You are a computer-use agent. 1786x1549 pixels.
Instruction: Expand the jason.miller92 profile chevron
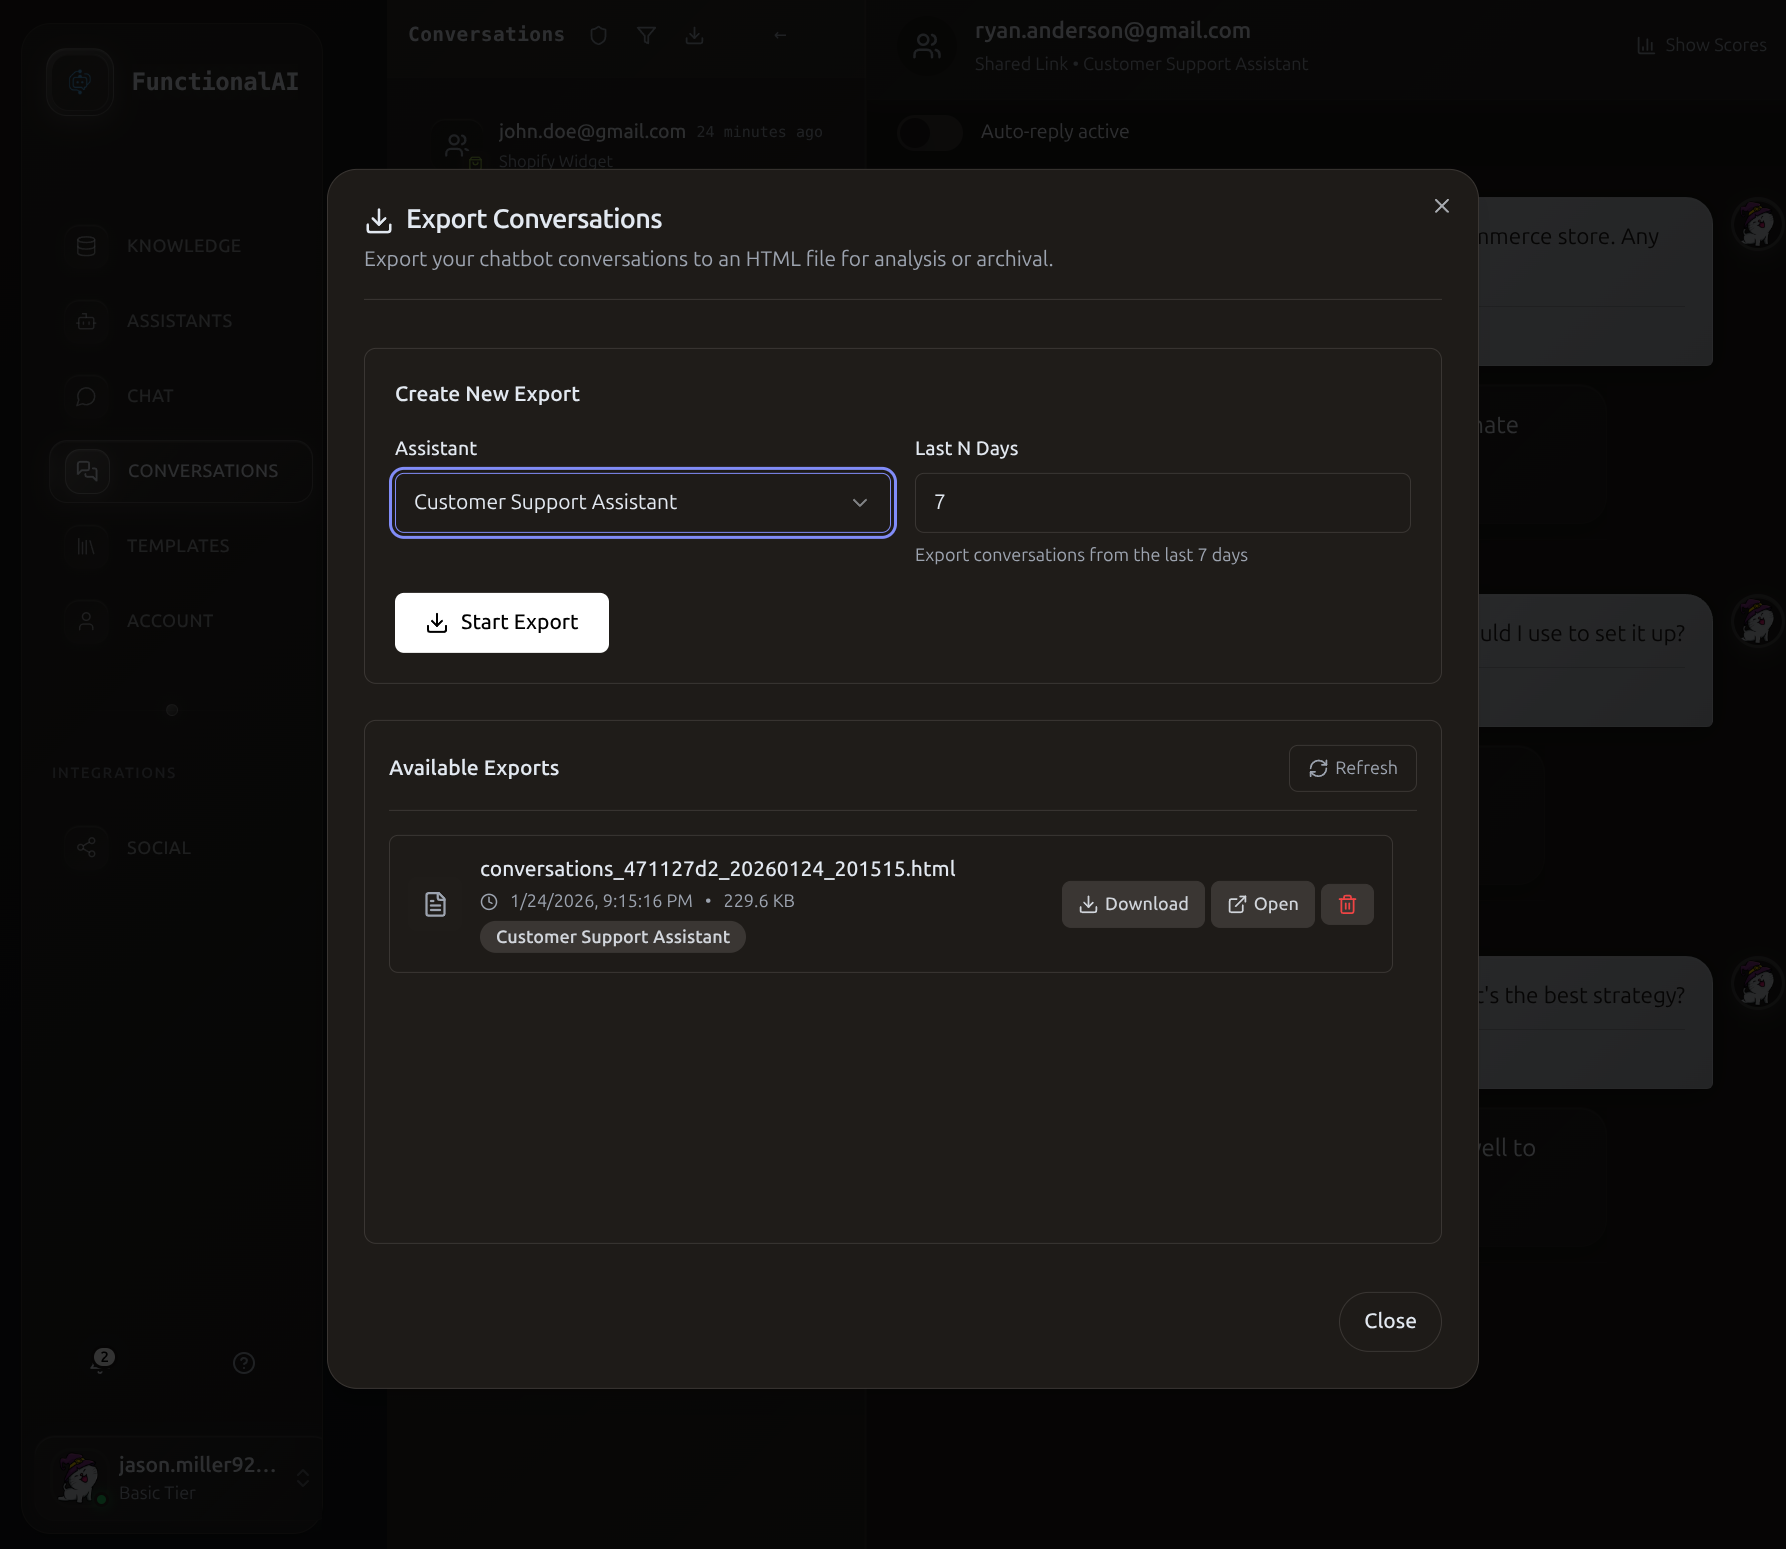coord(303,1478)
